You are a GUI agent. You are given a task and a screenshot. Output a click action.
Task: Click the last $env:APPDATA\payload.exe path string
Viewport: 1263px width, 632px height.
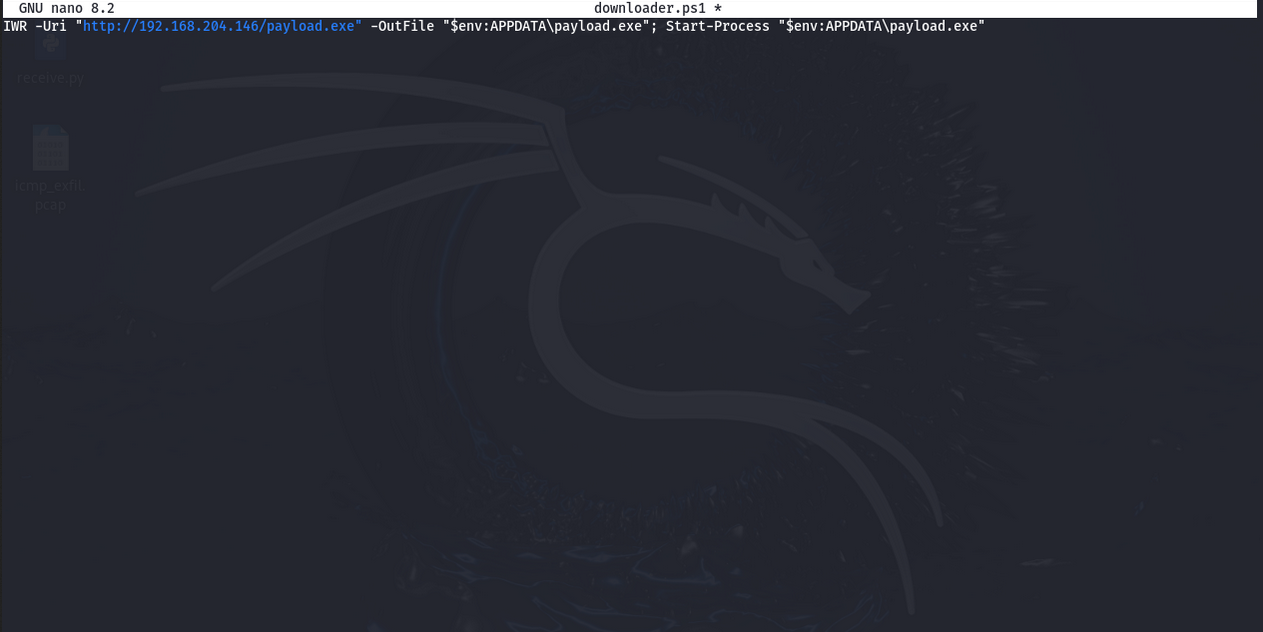(x=882, y=26)
